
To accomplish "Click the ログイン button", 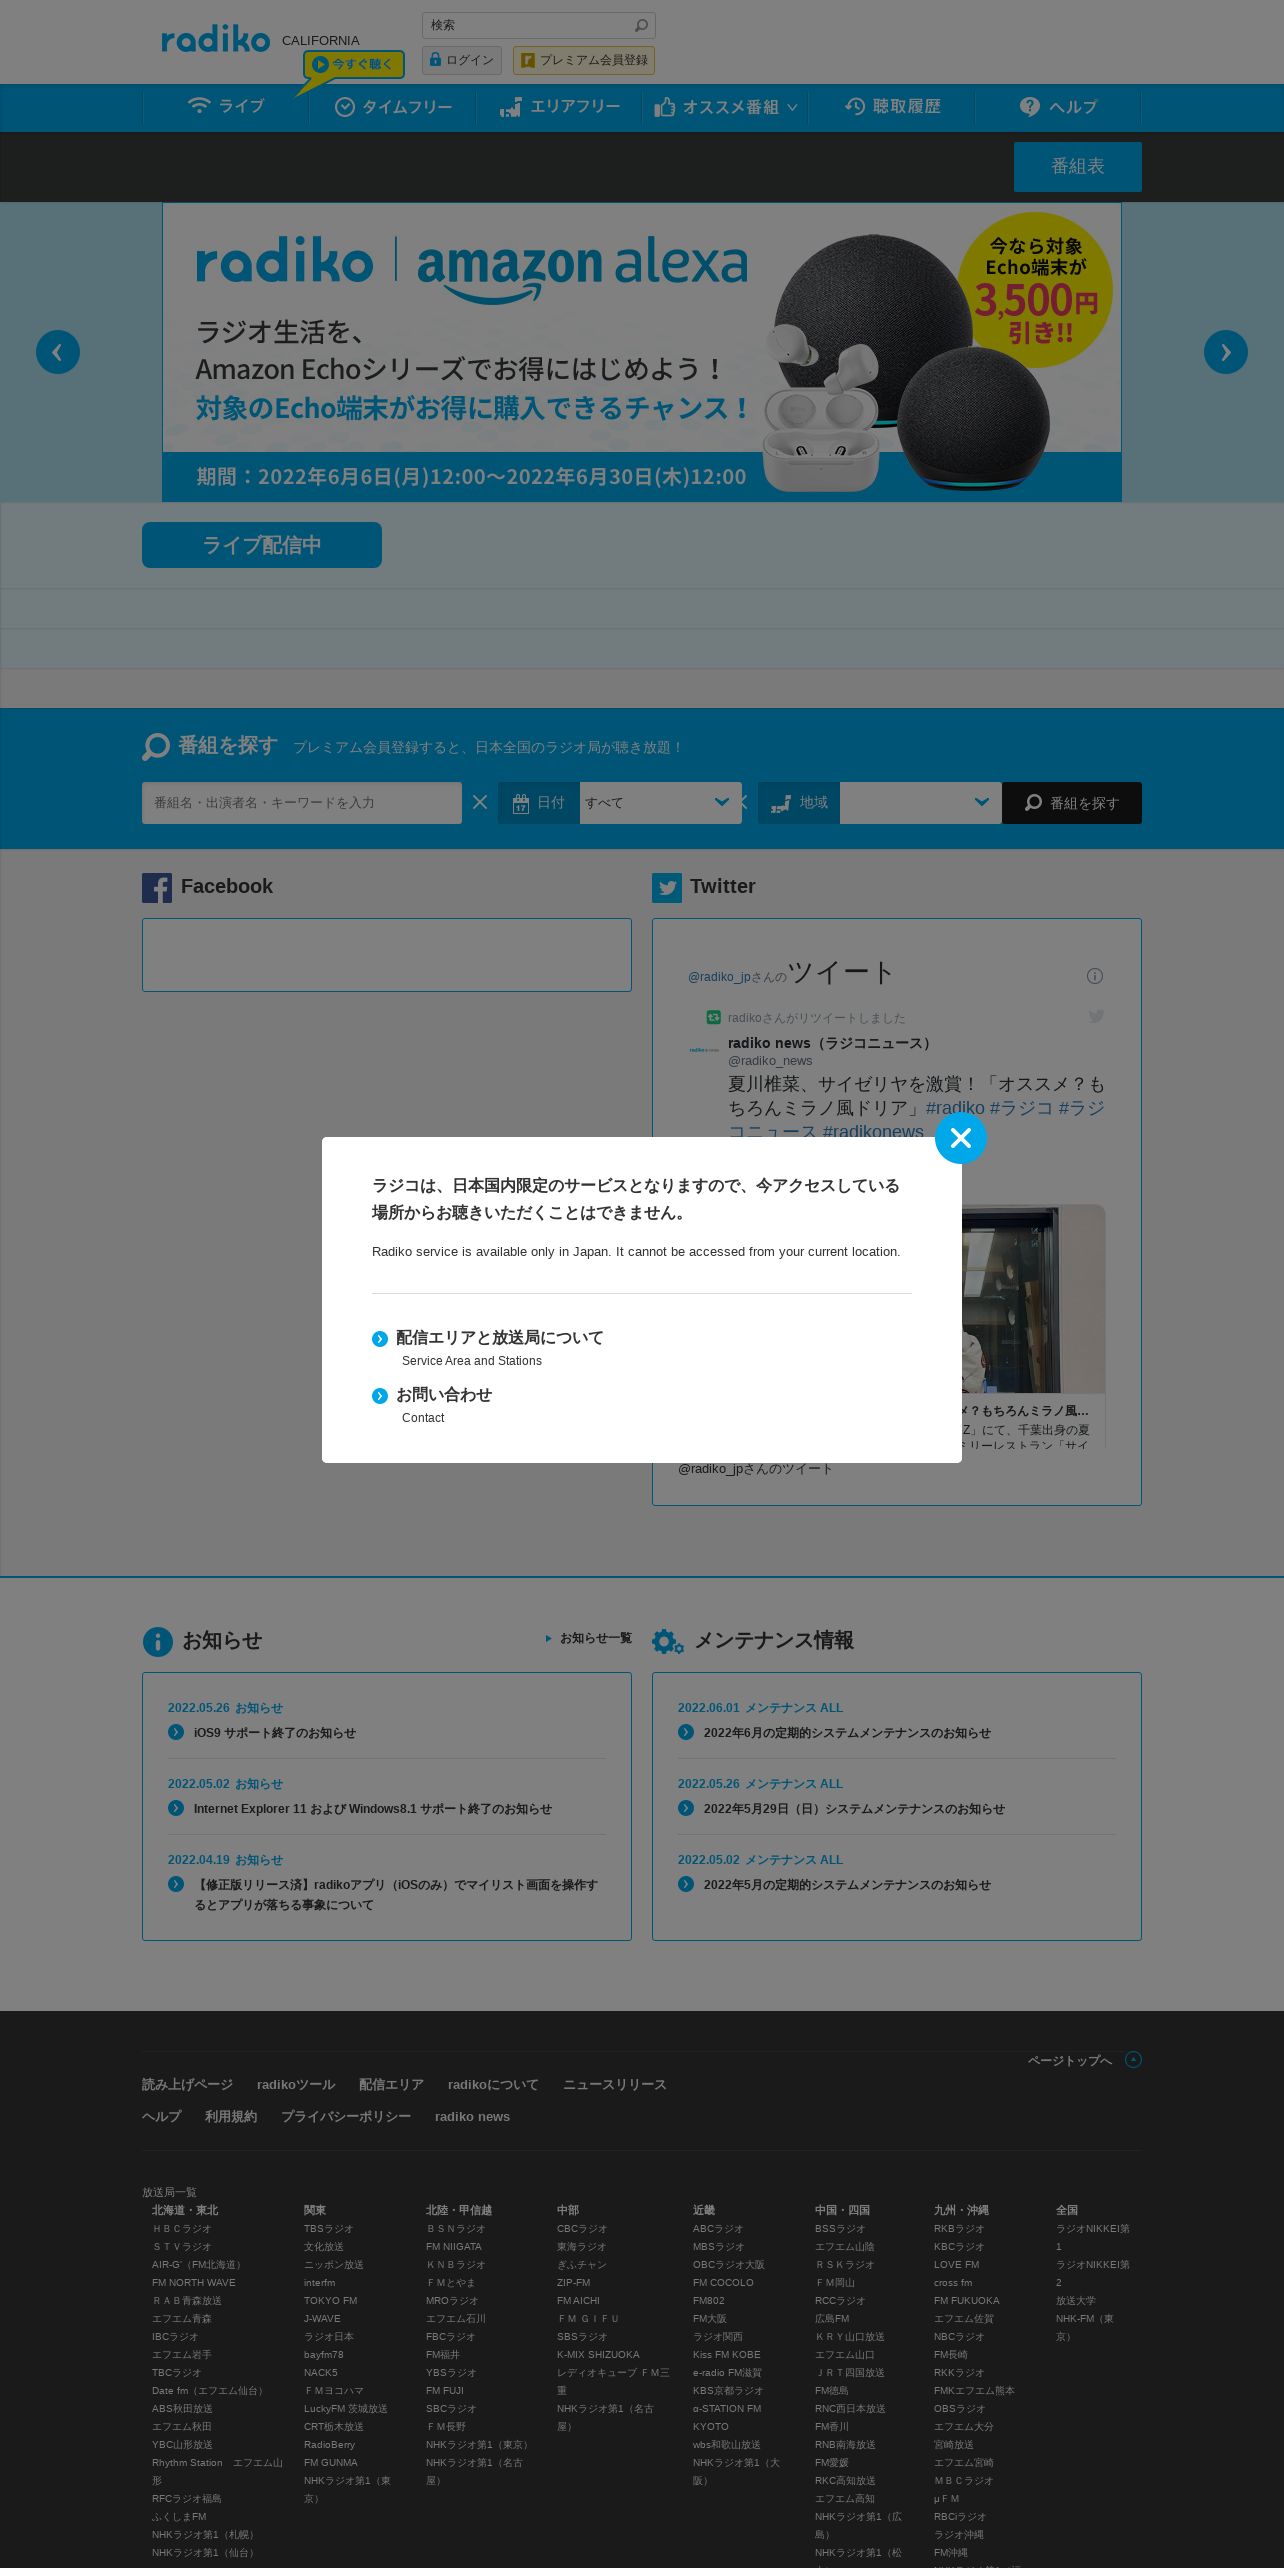I will [x=462, y=60].
